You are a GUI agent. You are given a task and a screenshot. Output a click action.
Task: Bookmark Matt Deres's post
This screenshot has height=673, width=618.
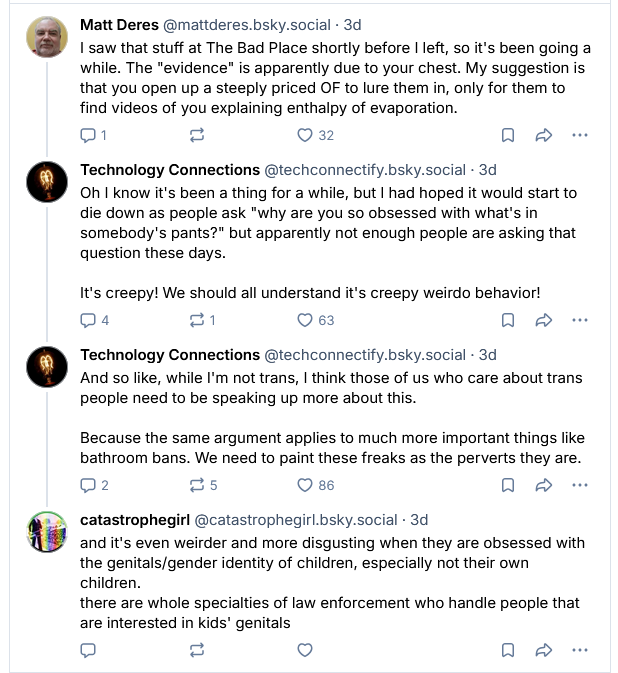508,135
